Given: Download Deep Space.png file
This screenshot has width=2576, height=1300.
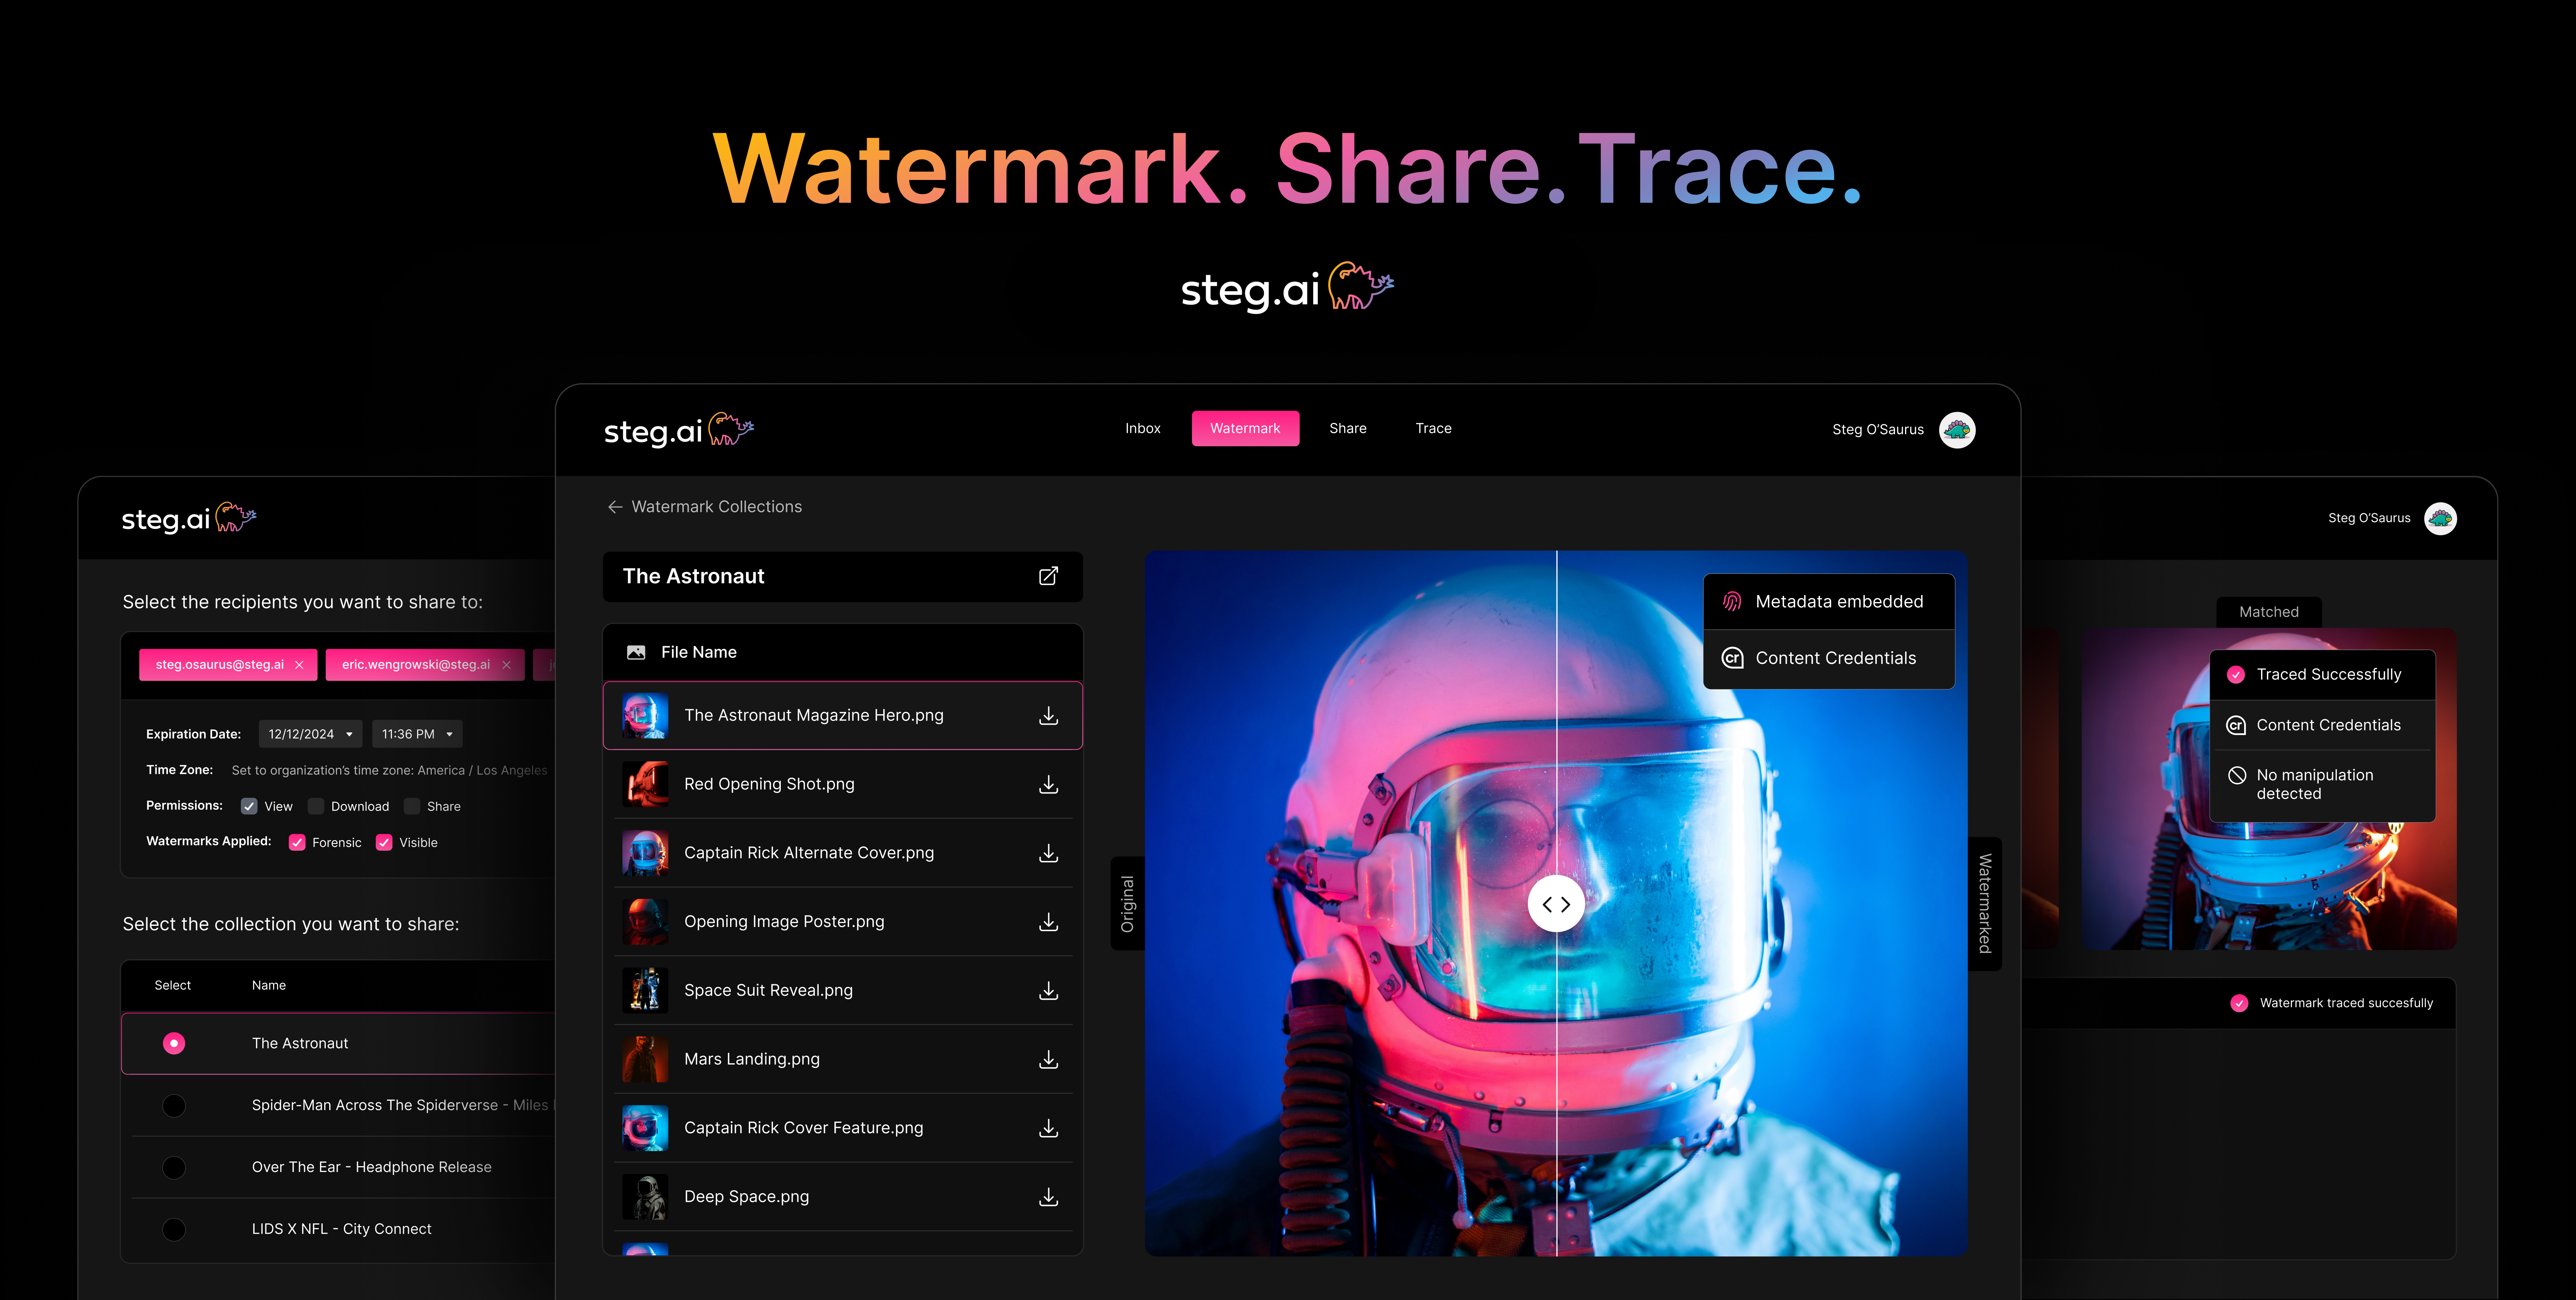Looking at the screenshot, I should (1048, 1197).
